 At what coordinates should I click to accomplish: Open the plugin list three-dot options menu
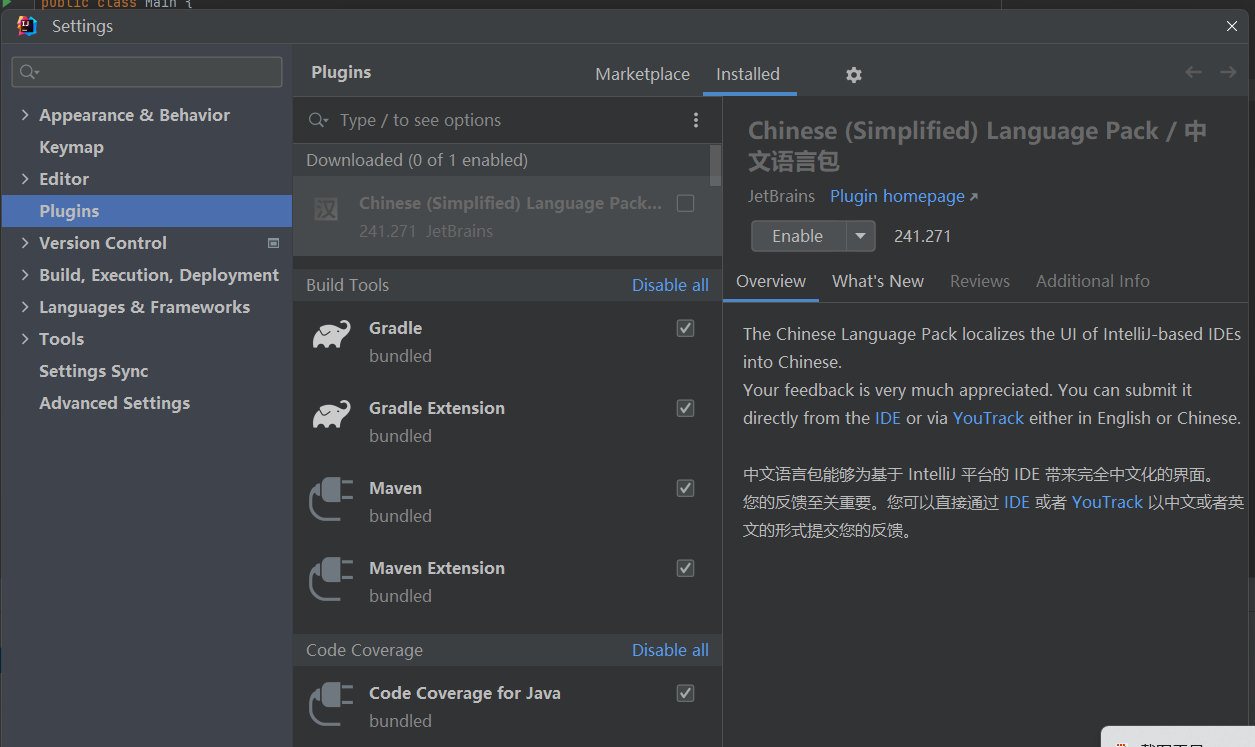pos(696,120)
